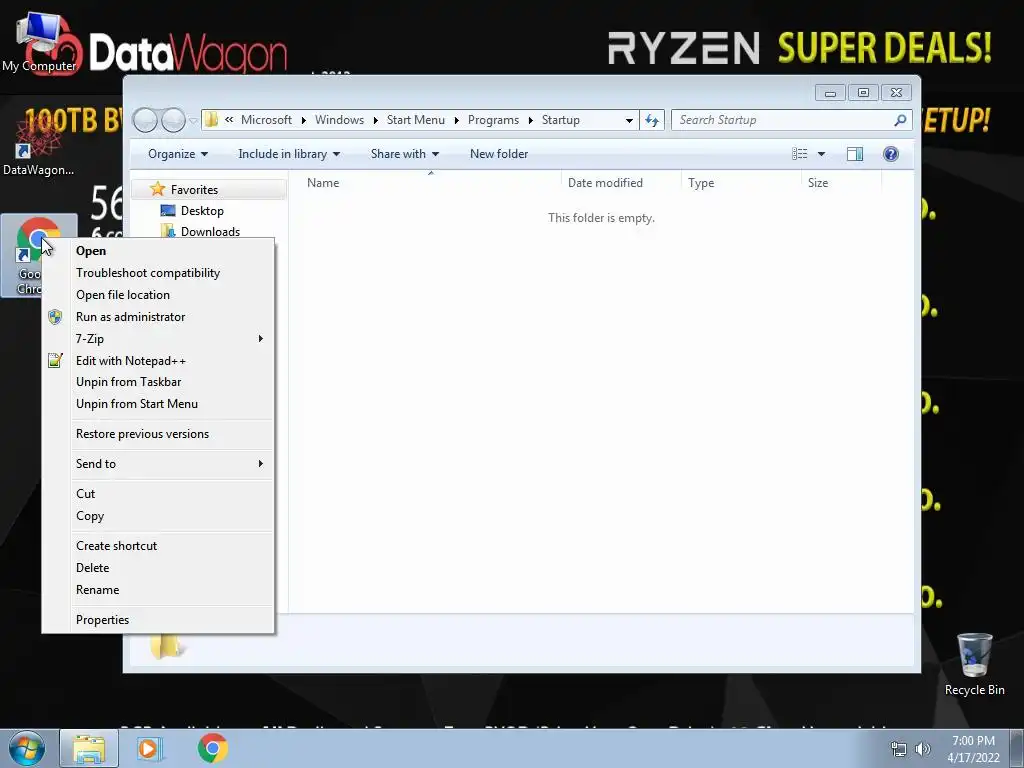Expand the Share with dropdown

point(404,154)
